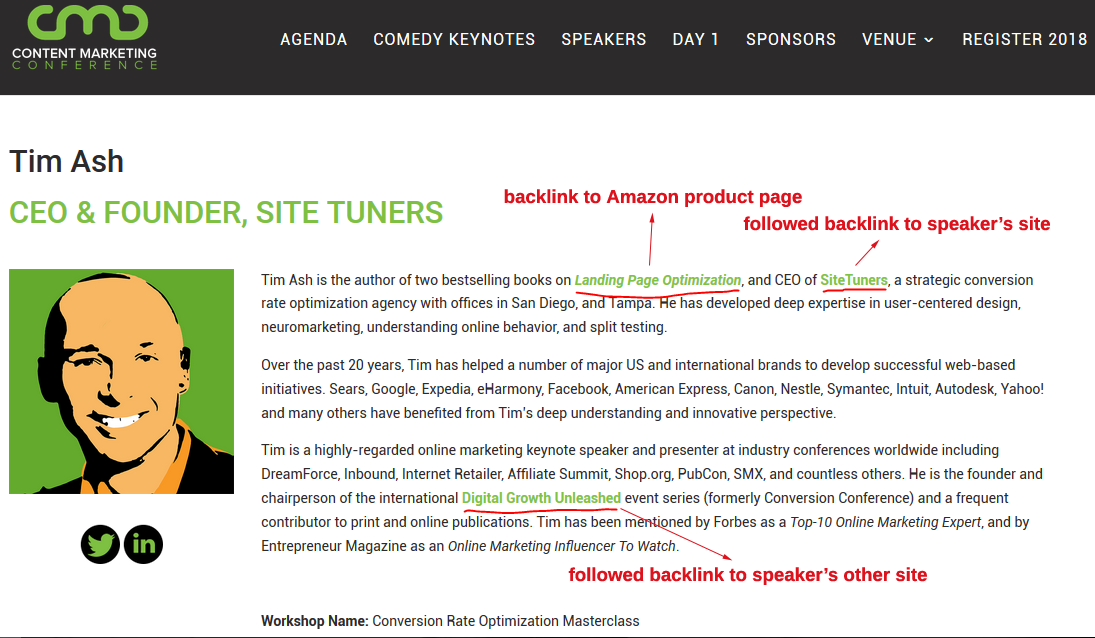Expand the Venue dropdown menu
1095x638 pixels.
[x=897, y=40]
